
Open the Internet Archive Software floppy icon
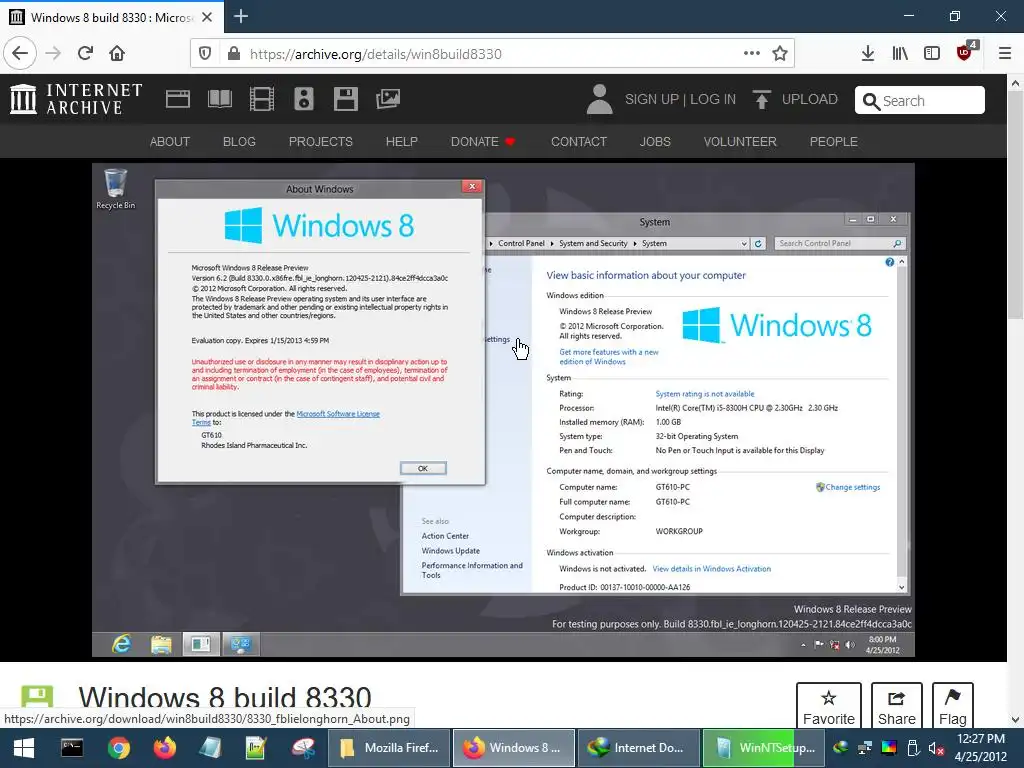345,99
